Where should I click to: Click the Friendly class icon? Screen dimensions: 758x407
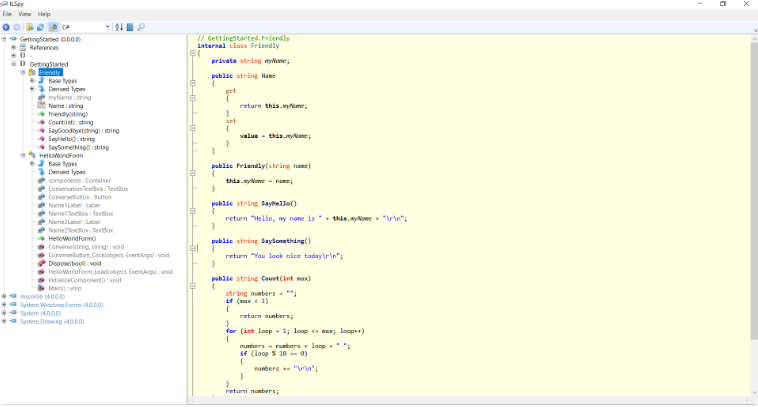click(x=32, y=73)
